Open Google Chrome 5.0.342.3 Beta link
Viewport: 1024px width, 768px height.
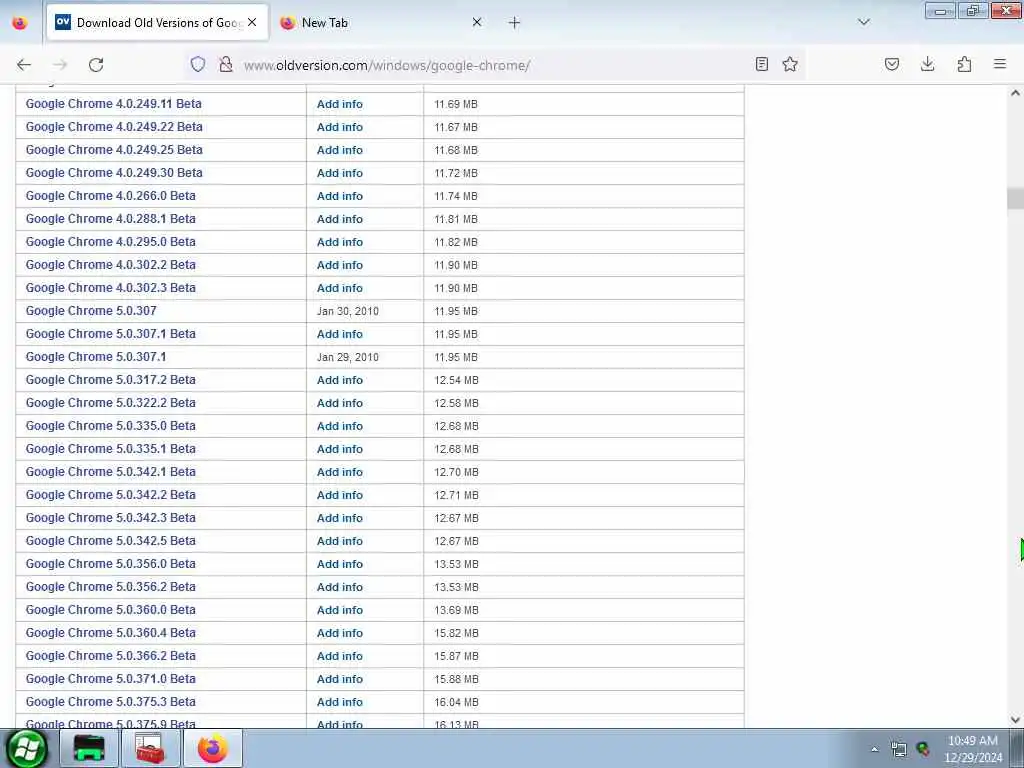[110, 518]
